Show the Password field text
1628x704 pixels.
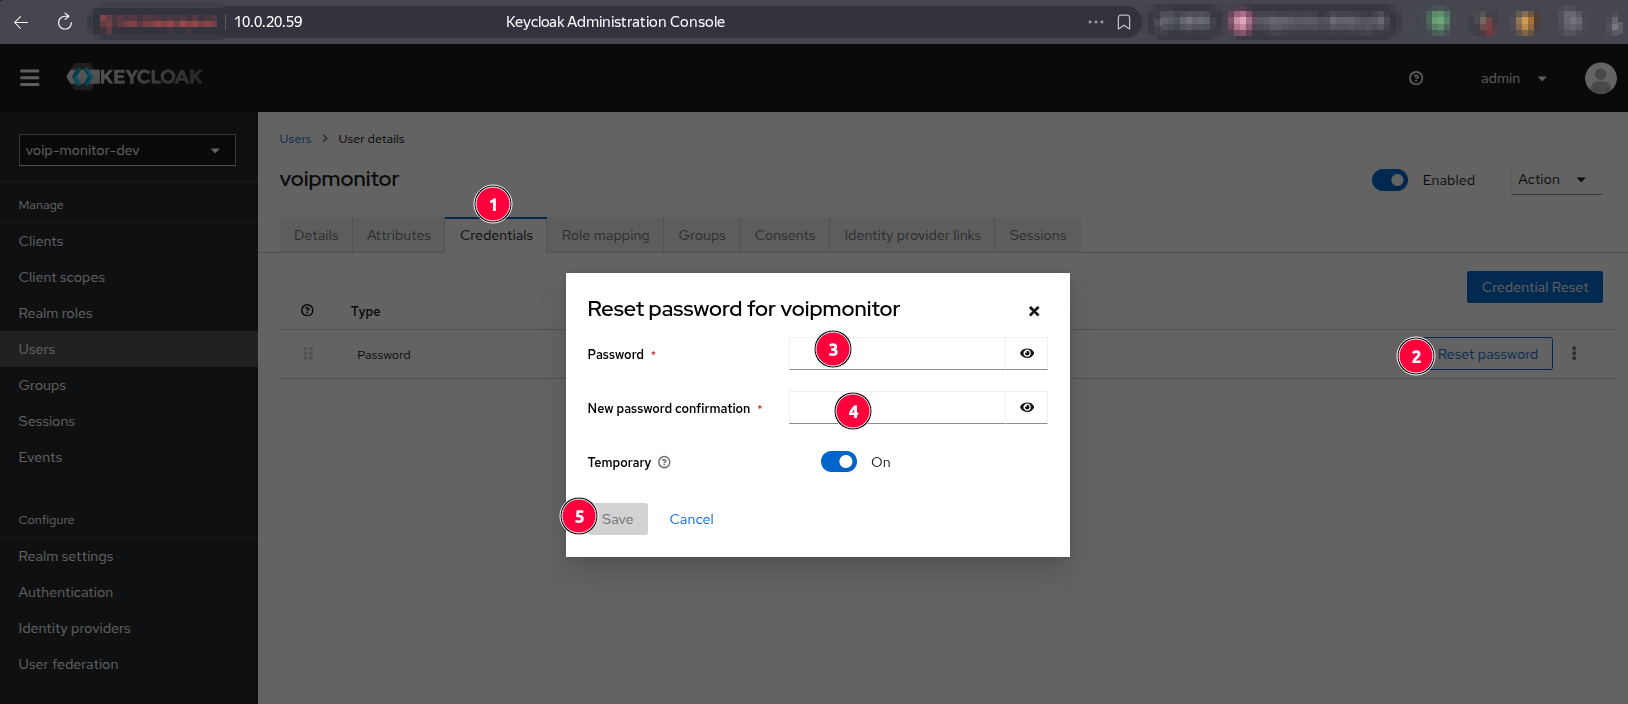tap(1027, 353)
